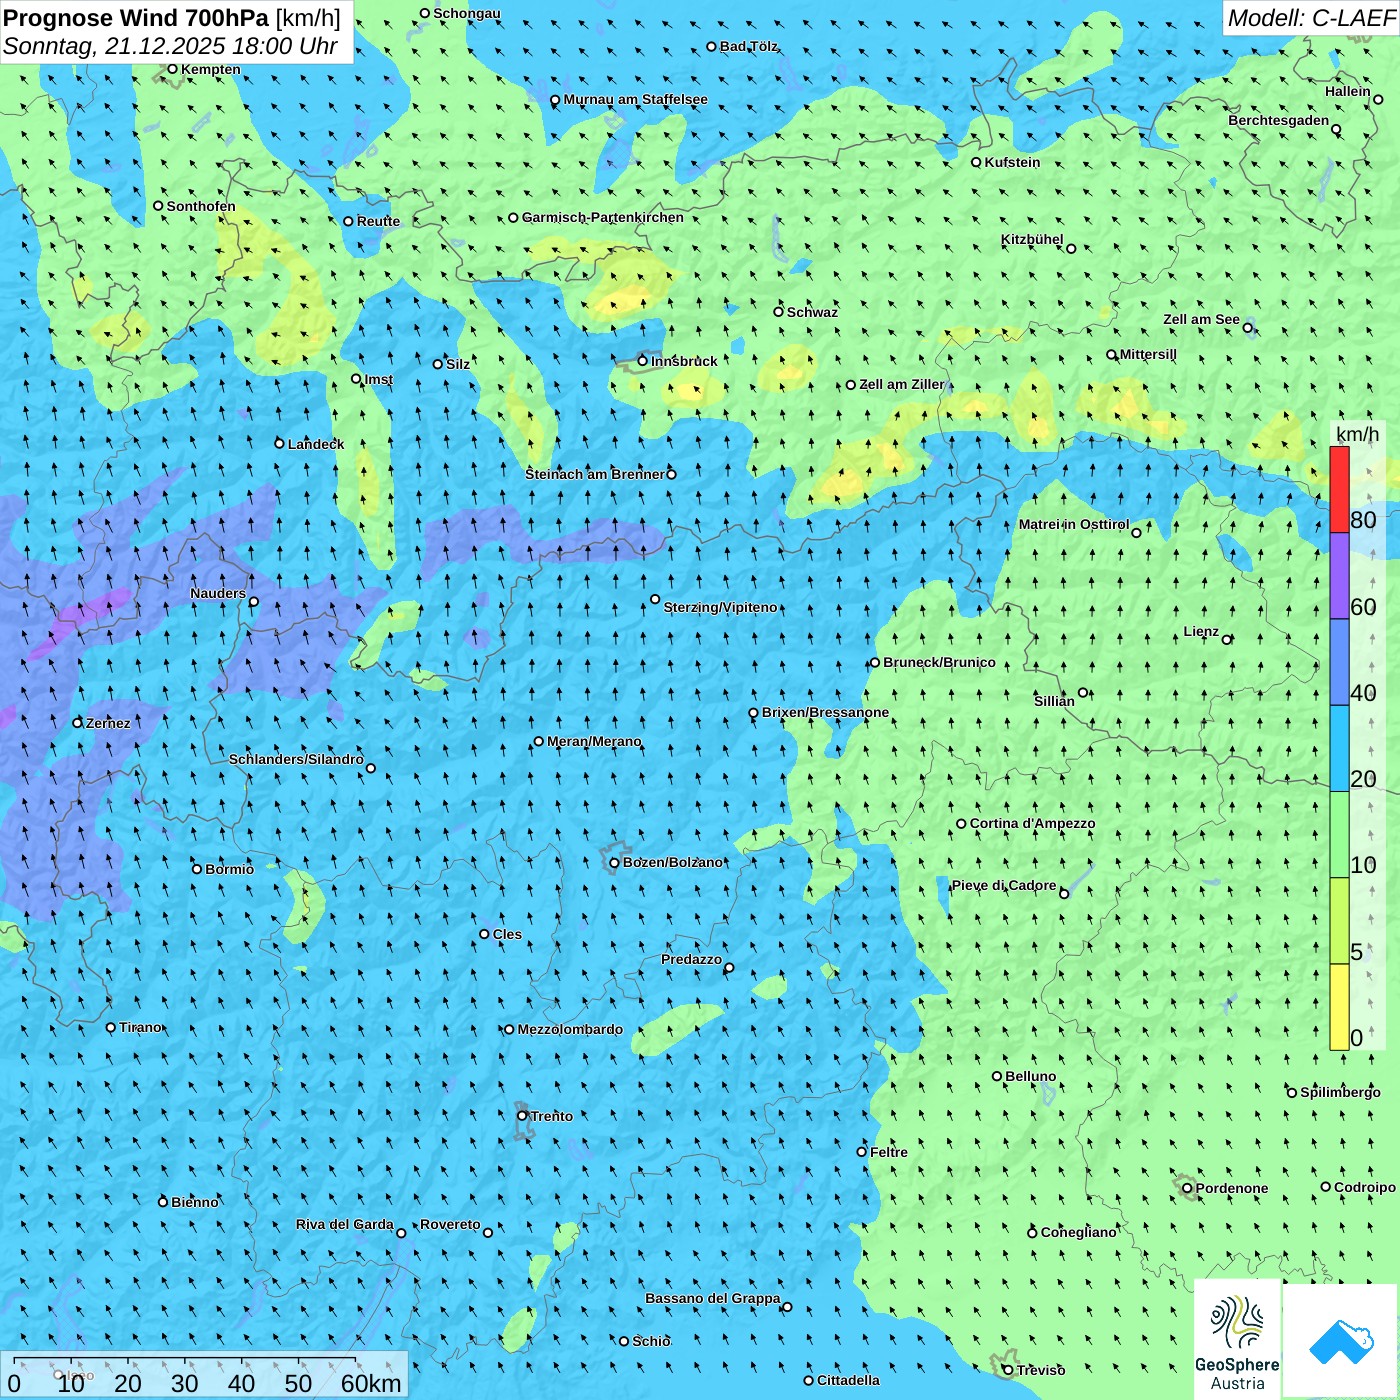Click the Berchtesgaden label
1400x1400 pixels.
tap(1278, 120)
